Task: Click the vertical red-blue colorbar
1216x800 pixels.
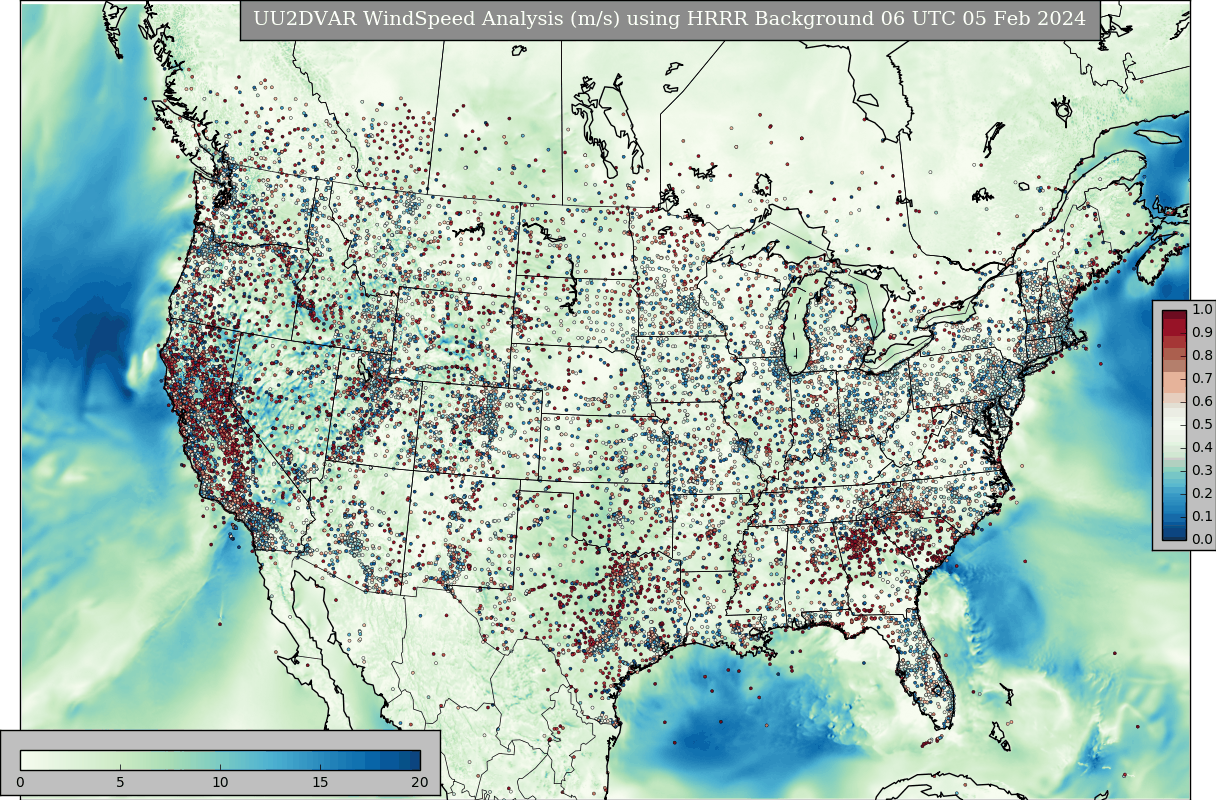Action: tap(1174, 425)
